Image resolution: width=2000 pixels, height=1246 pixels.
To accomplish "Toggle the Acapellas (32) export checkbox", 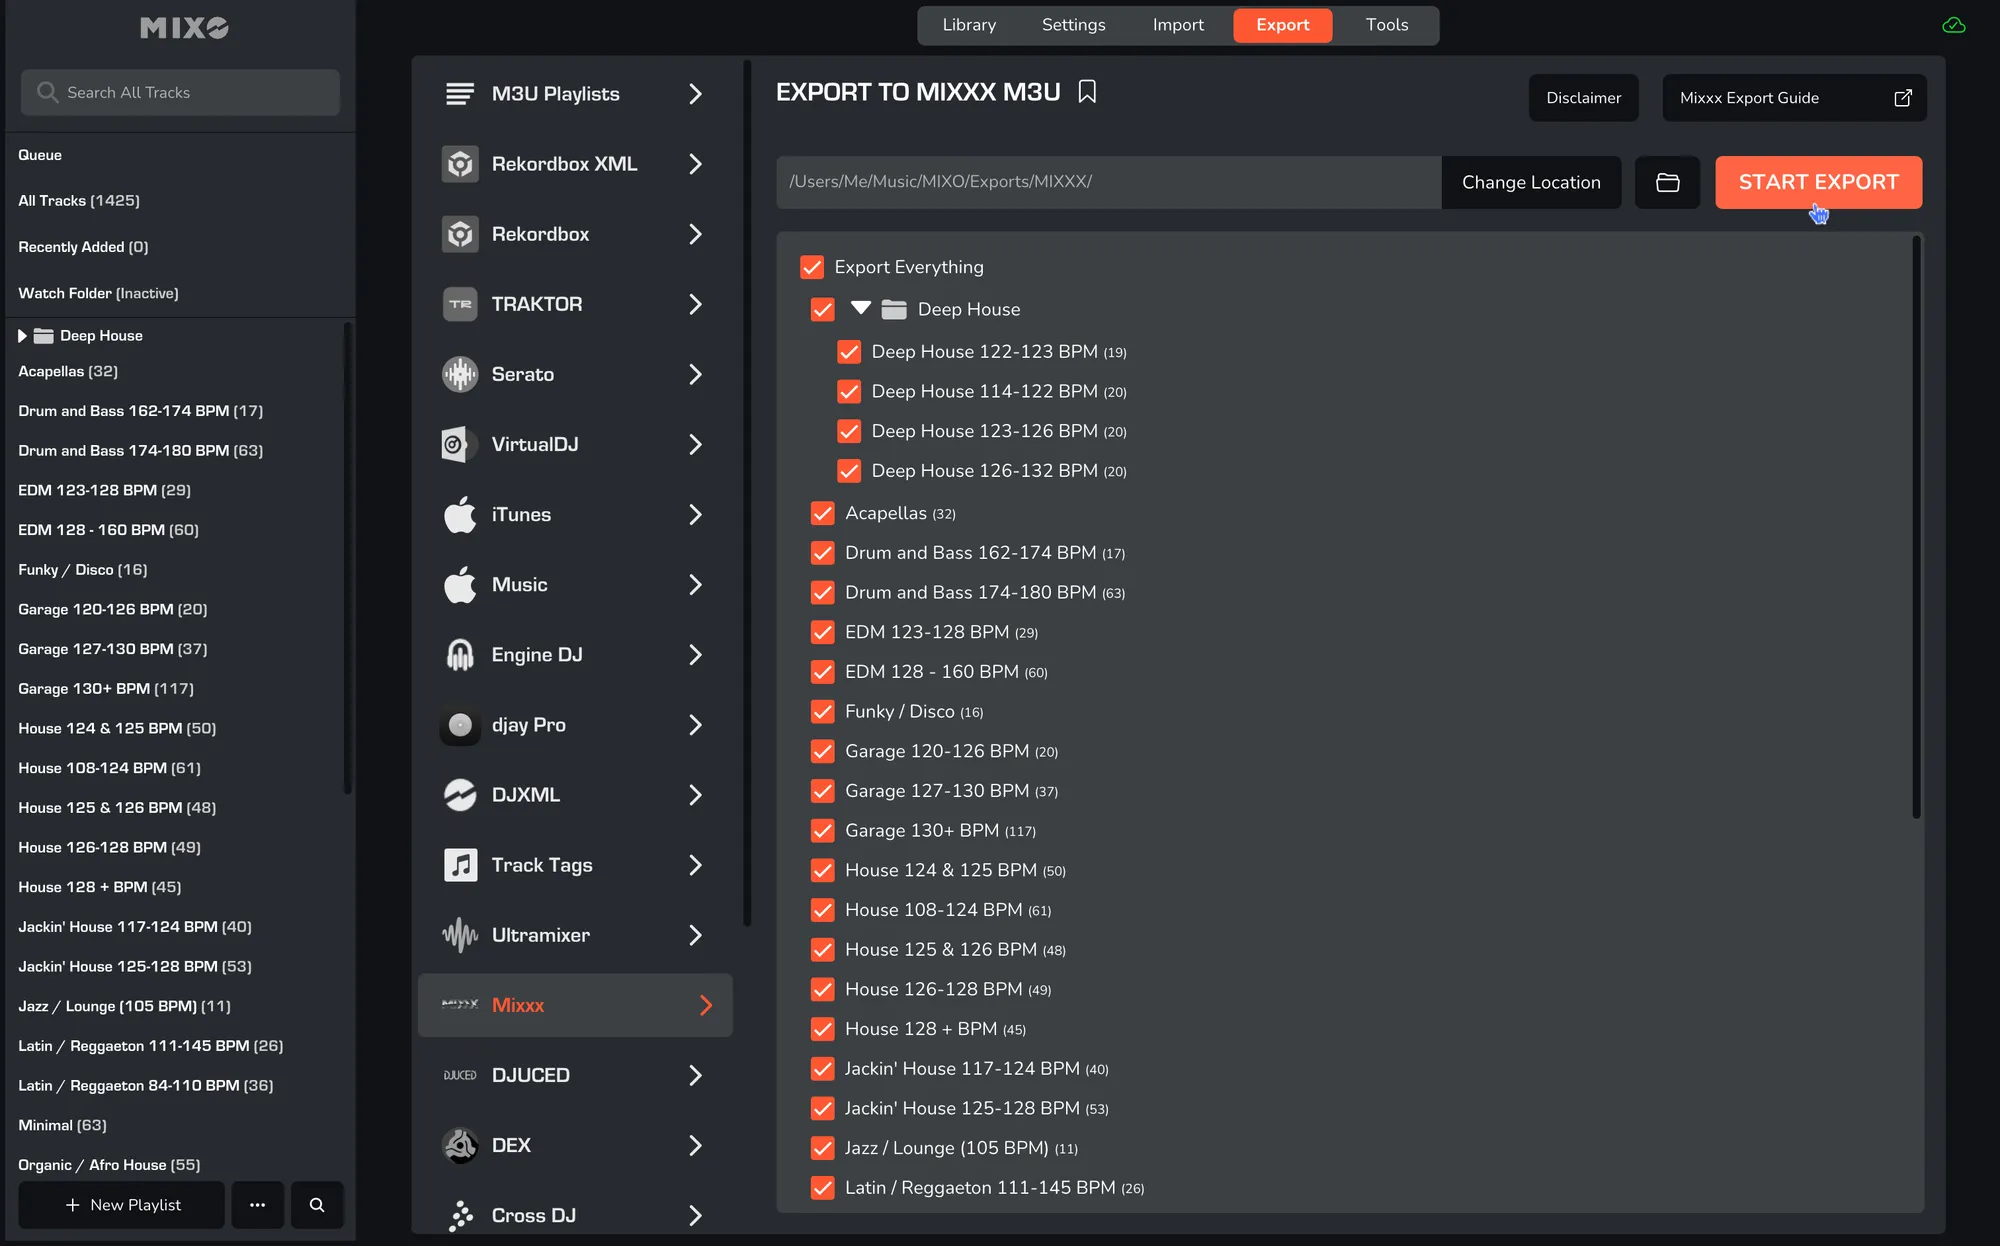I will 823,513.
